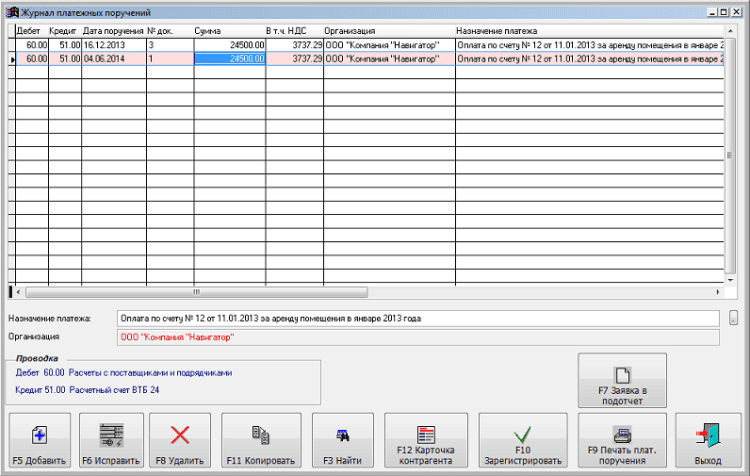Click F7 Заявка в подотчет

pos(622,380)
